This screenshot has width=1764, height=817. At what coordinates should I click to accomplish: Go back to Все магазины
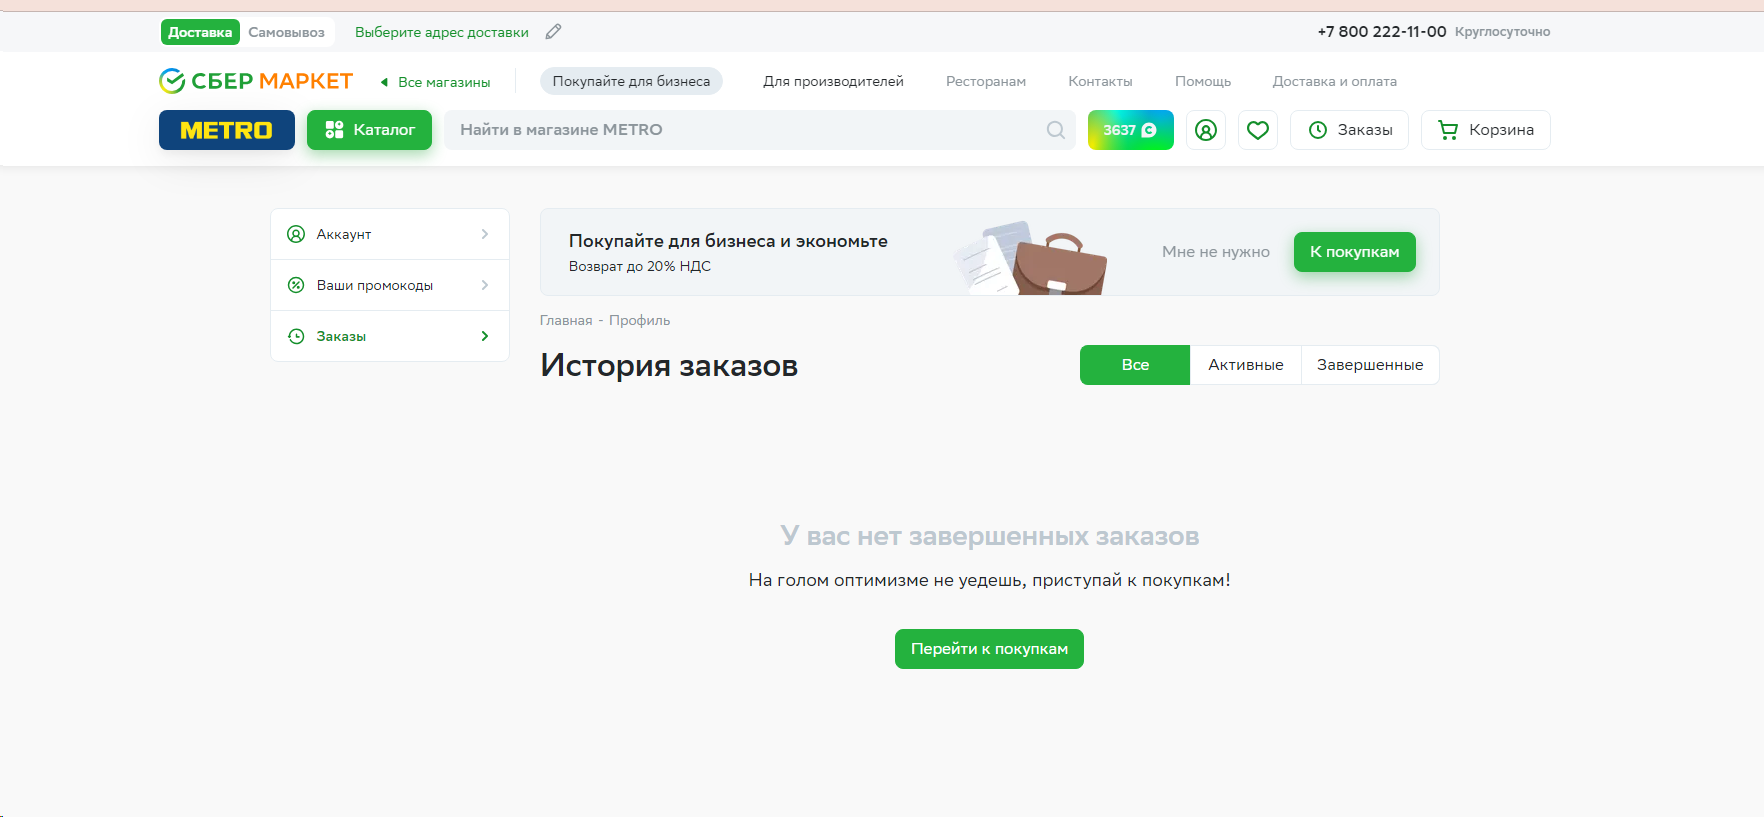436,82
